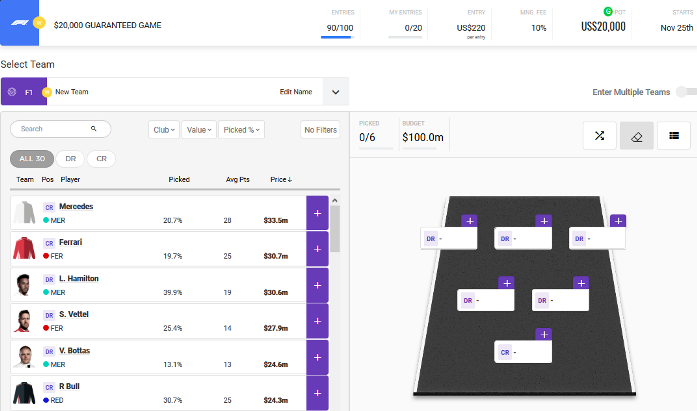Add driver to top-right DR slot
This screenshot has height=411, width=697.
pyautogui.click(x=618, y=221)
